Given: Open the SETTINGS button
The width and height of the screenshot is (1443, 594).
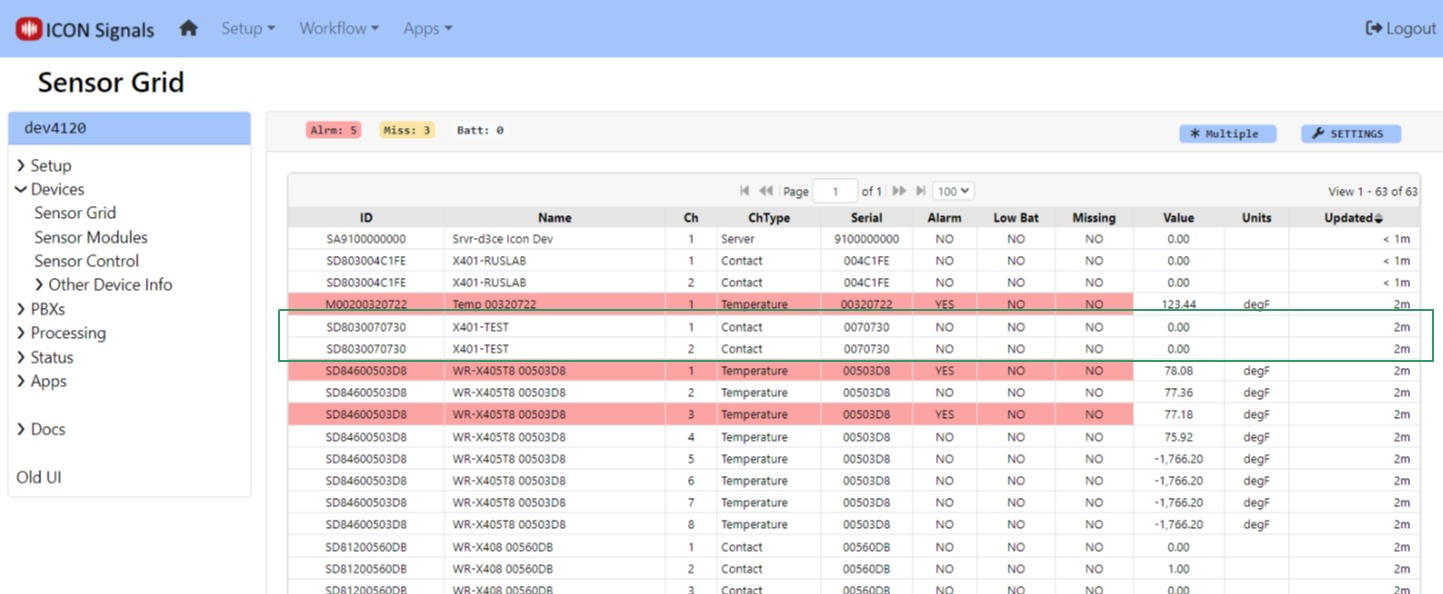Looking at the screenshot, I should point(1350,134).
